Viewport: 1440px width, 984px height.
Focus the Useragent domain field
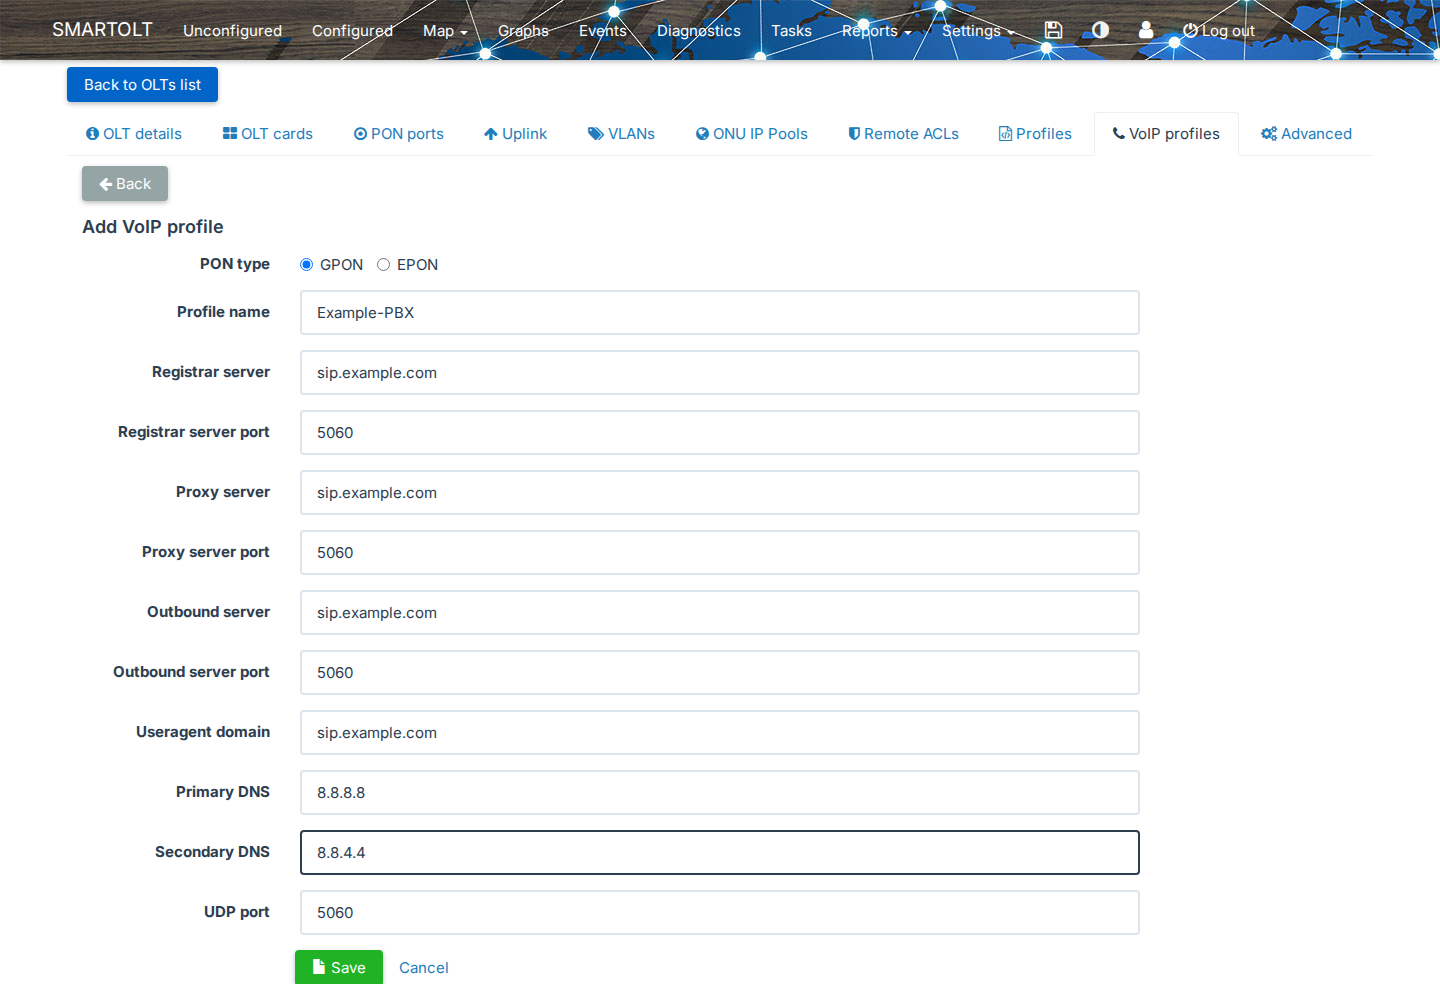pos(720,733)
